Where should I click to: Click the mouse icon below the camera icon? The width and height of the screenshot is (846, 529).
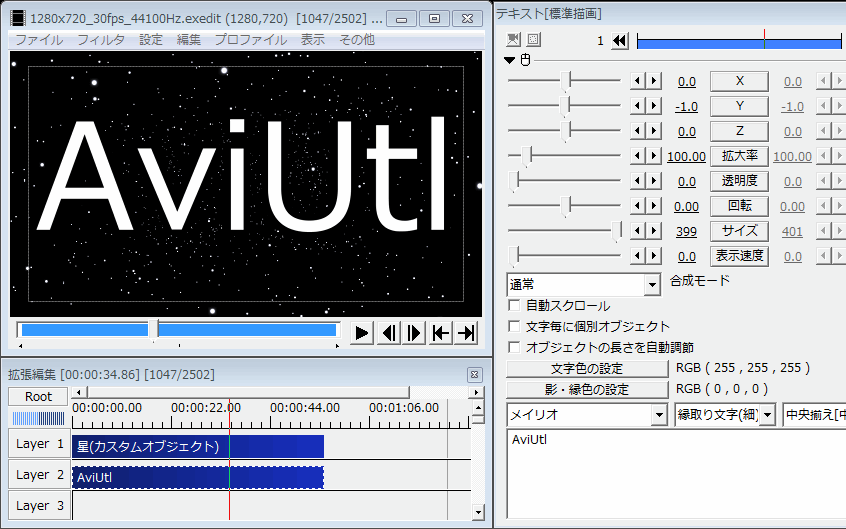coord(524,59)
